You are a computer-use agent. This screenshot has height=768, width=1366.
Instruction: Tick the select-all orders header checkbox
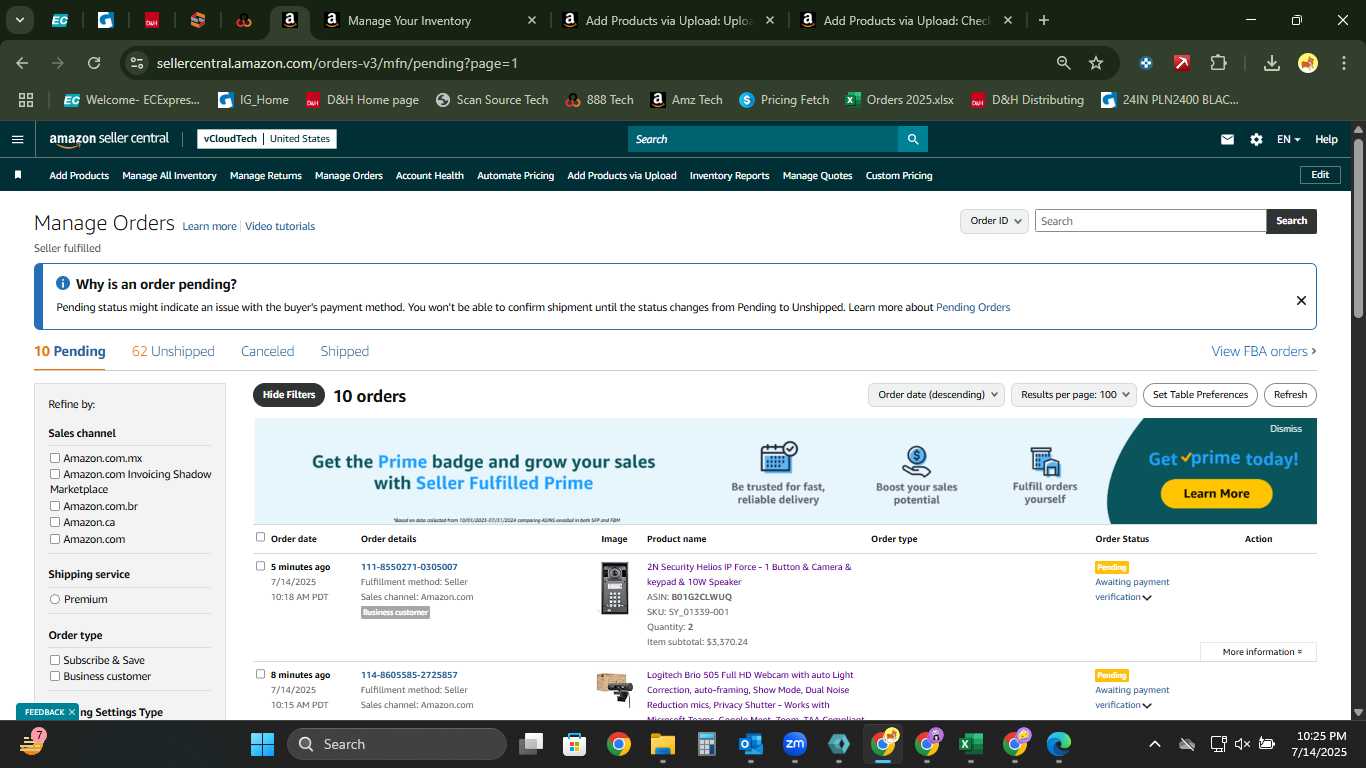click(x=261, y=537)
